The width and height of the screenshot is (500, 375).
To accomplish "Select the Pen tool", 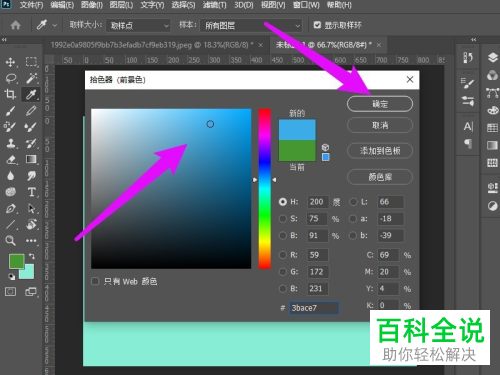I will (11, 208).
